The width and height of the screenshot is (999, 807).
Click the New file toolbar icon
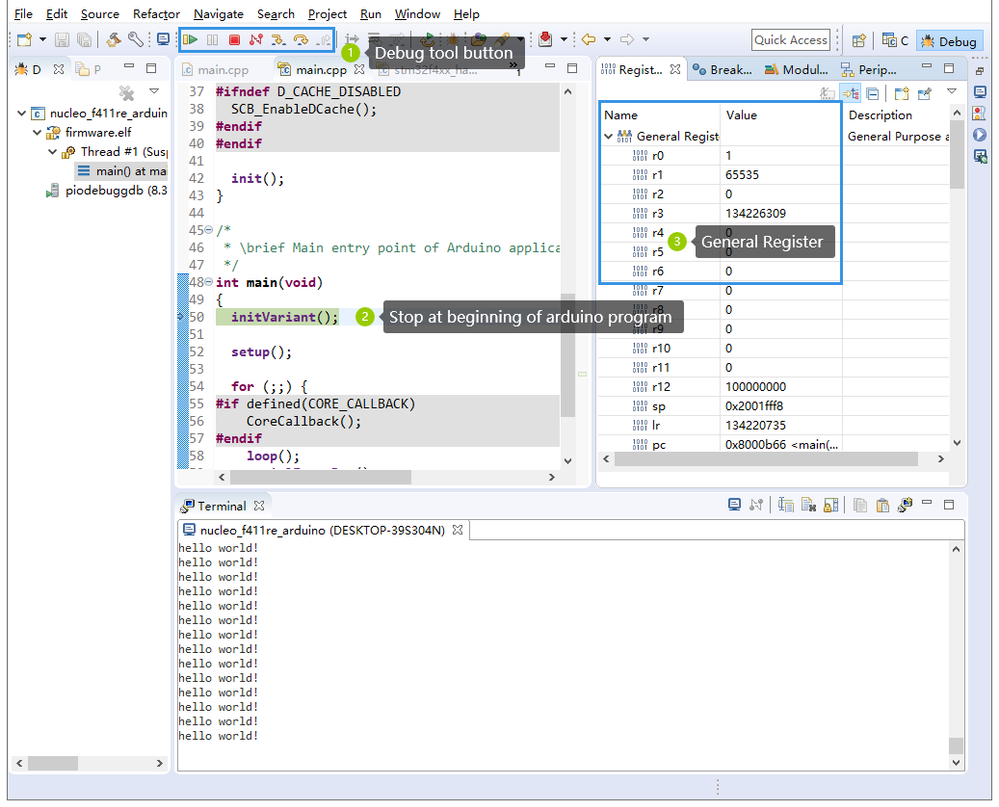24,39
